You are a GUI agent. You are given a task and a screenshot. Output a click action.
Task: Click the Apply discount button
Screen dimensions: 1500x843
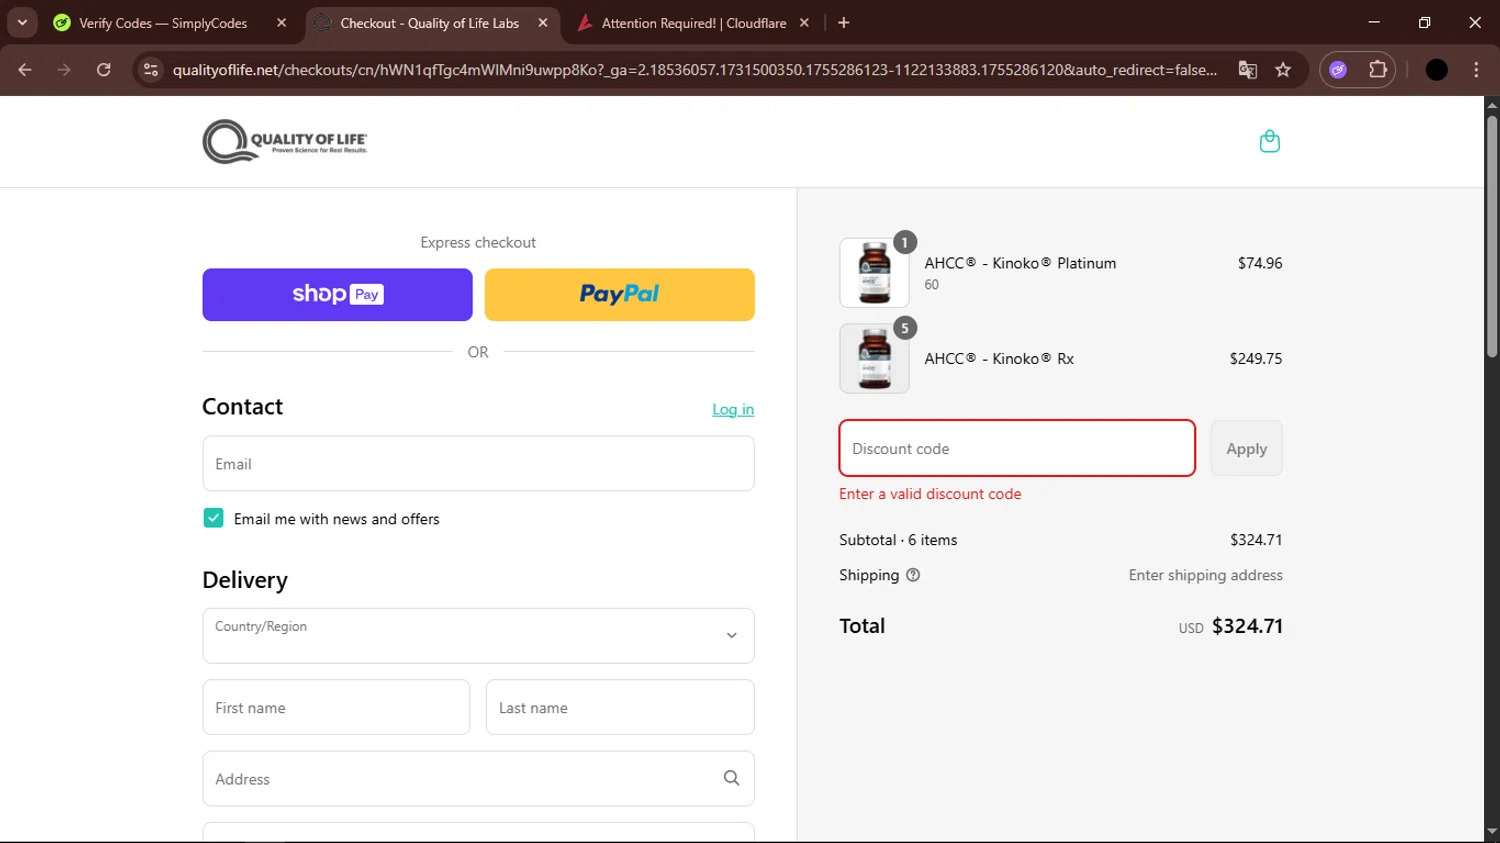(x=1246, y=448)
